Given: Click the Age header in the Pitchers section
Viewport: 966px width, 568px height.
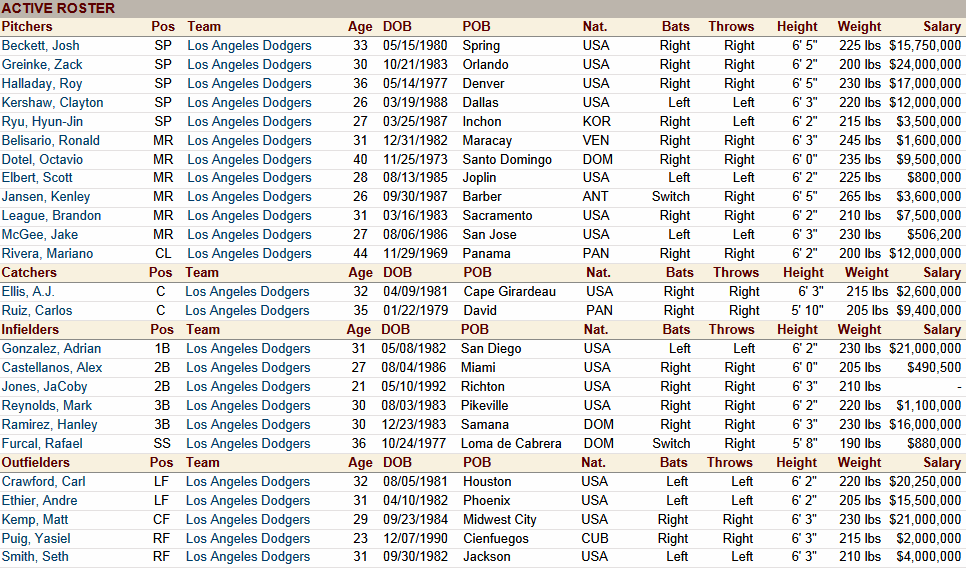Looking at the screenshot, I should [x=360, y=27].
